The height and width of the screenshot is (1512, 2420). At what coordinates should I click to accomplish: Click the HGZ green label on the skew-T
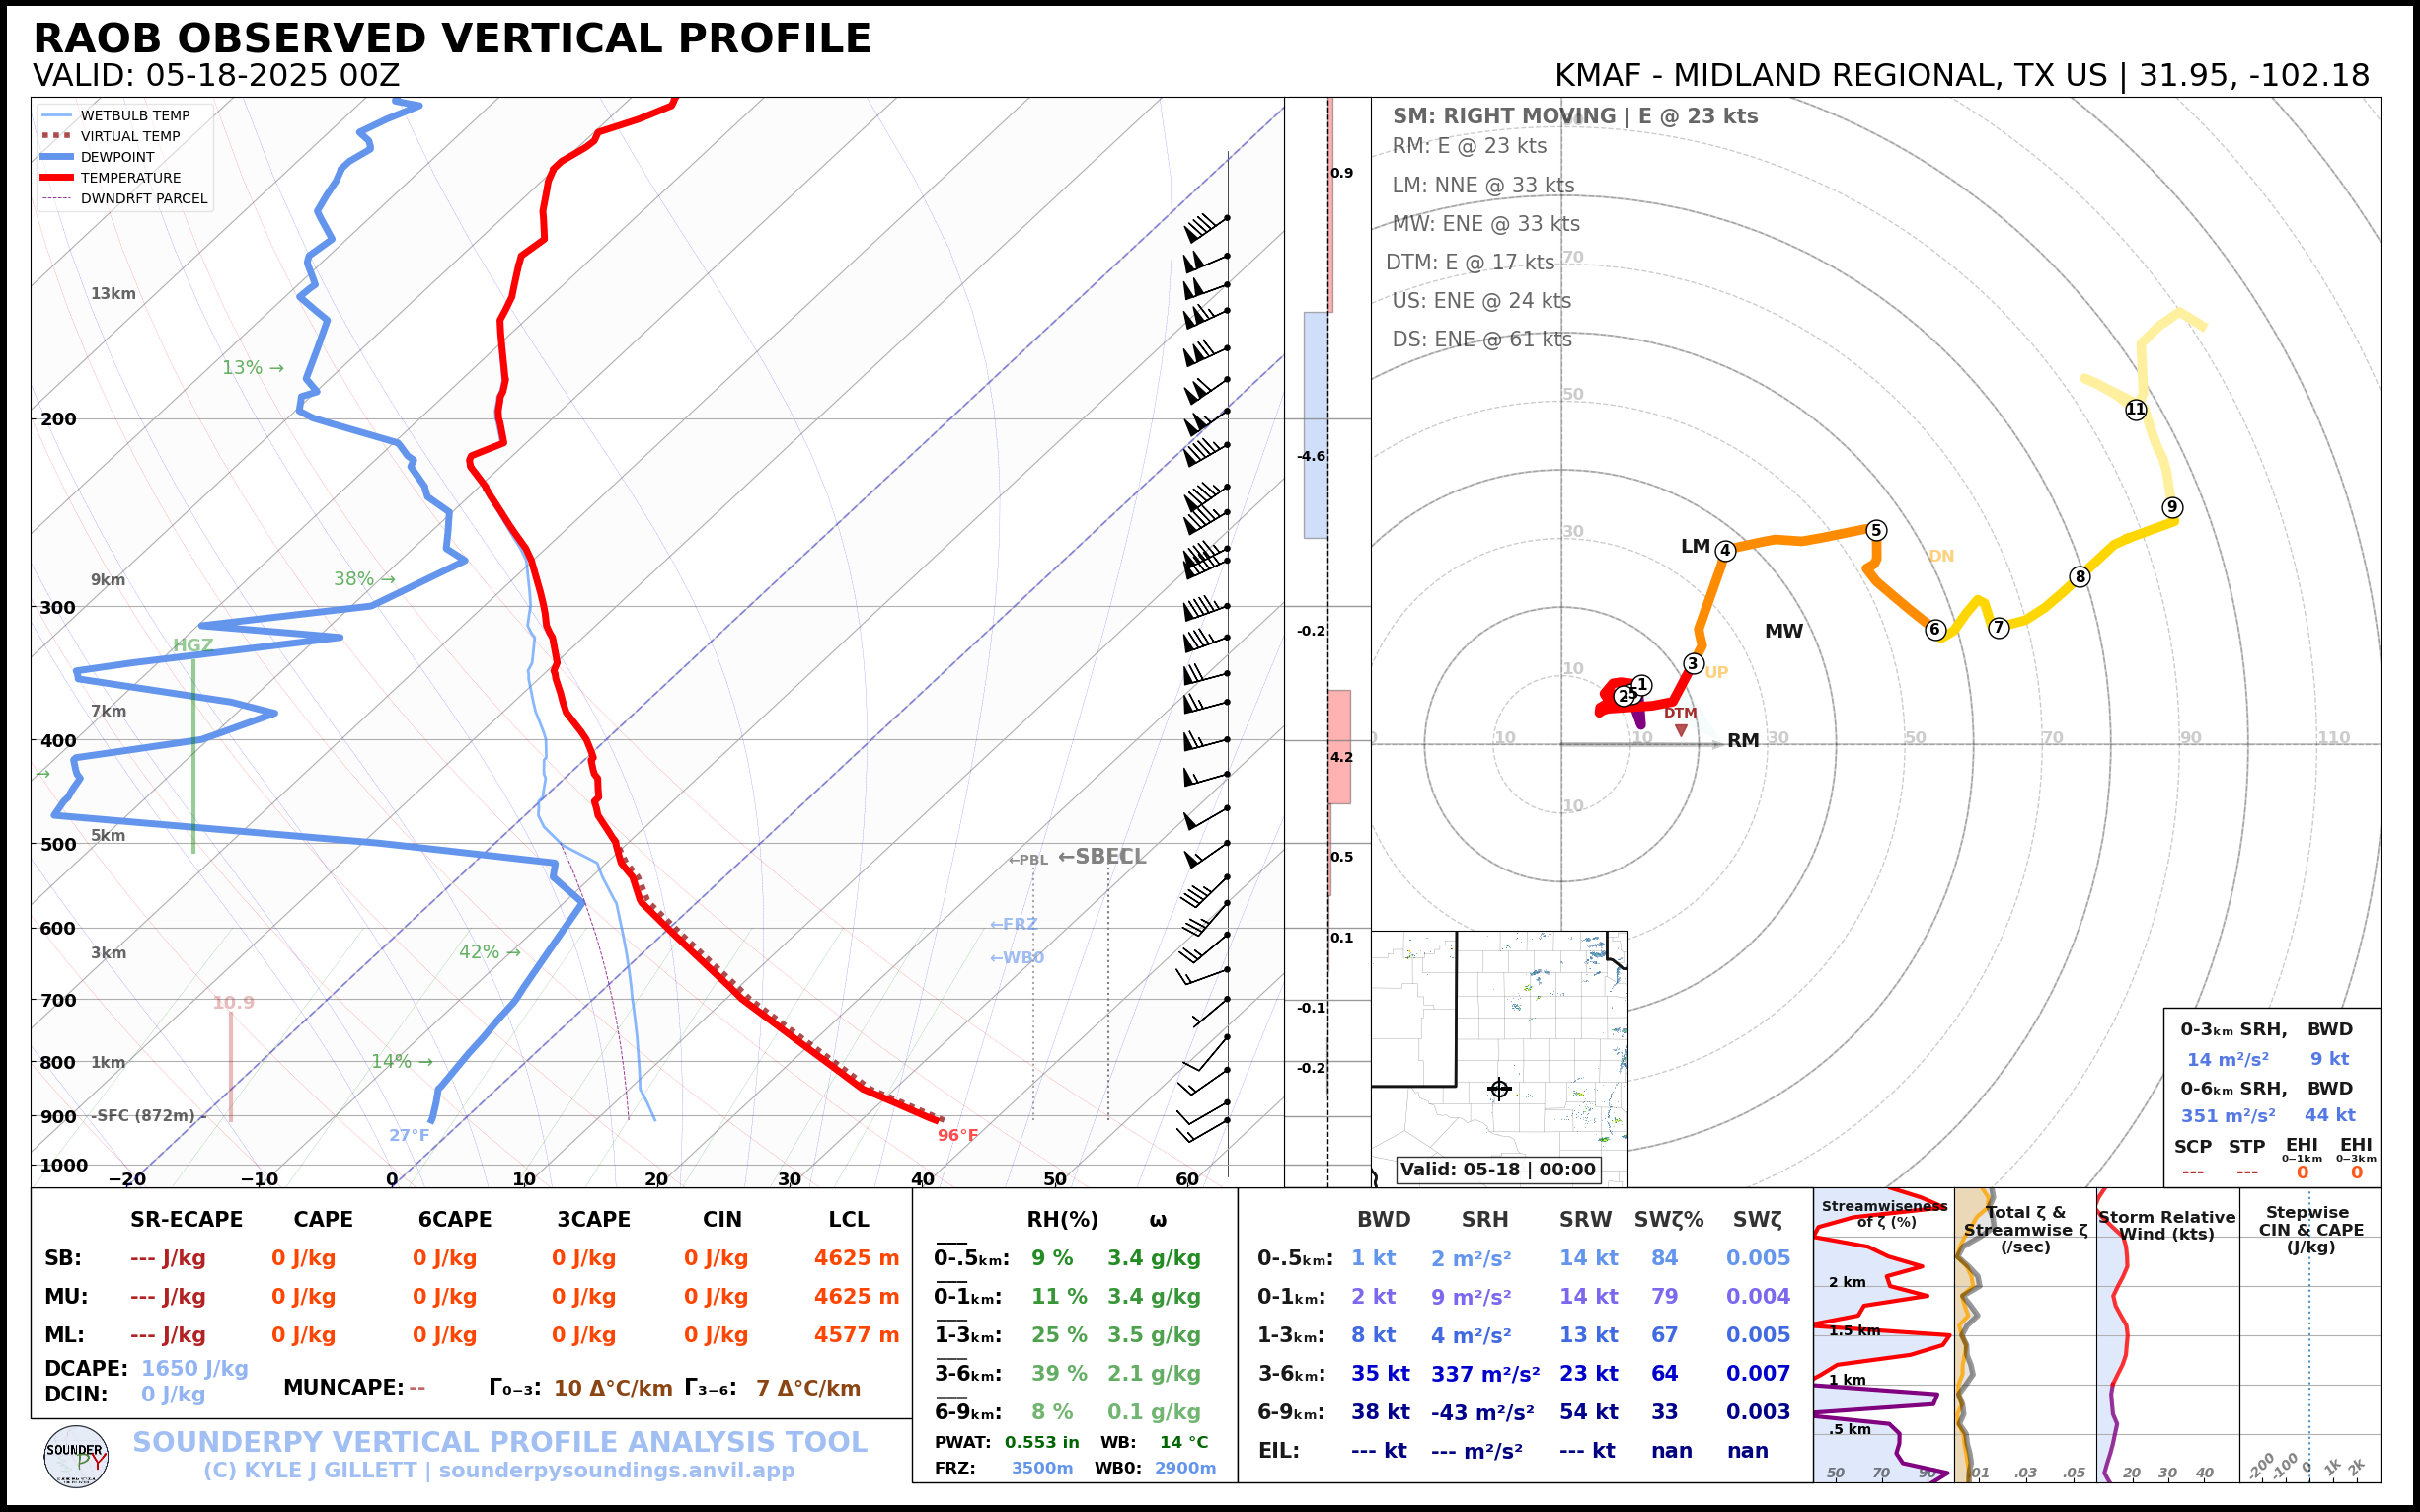click(192, 645)
